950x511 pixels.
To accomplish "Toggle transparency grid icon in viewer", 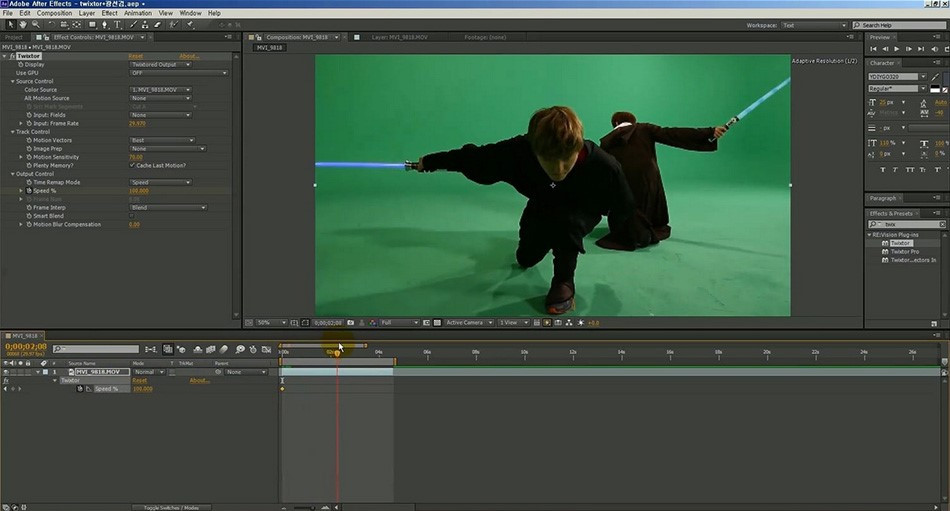I will tap(437, 322).
